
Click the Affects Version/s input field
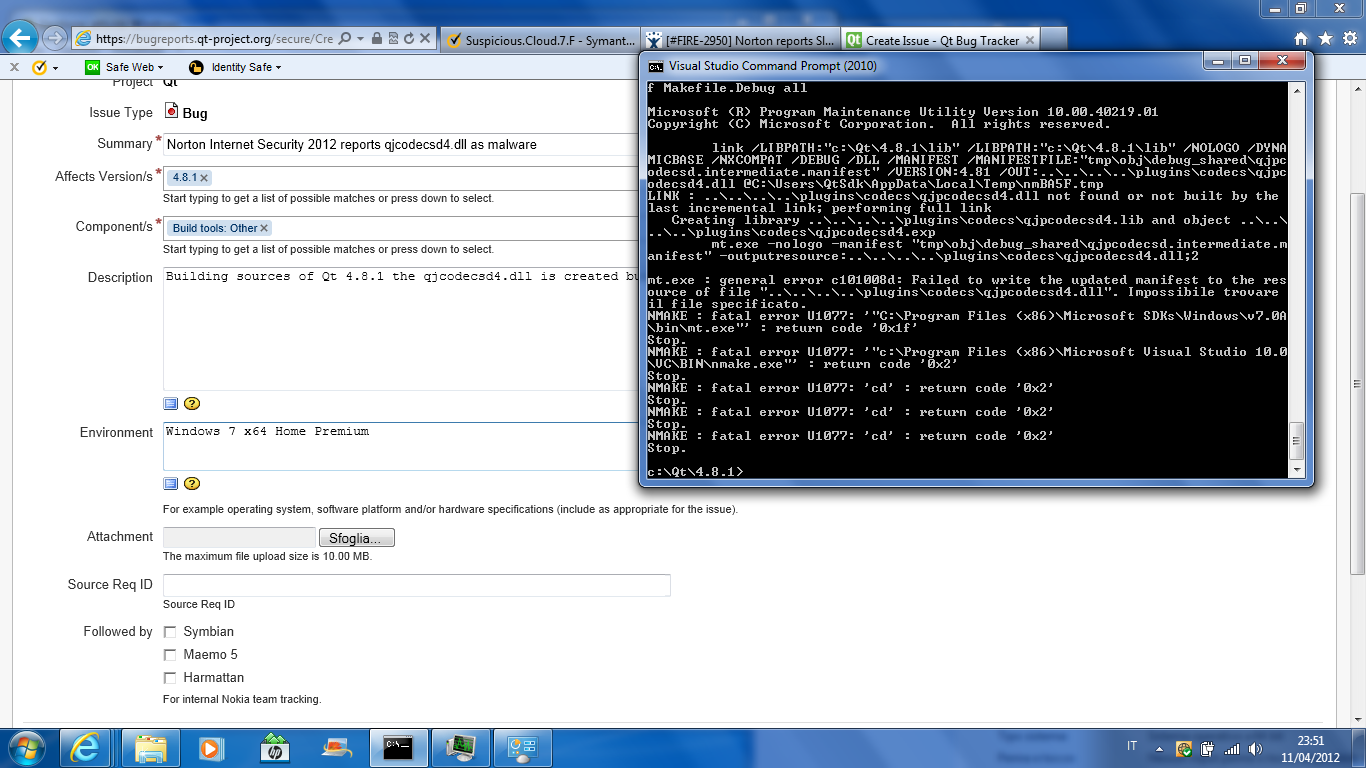(x=401, y=177)
